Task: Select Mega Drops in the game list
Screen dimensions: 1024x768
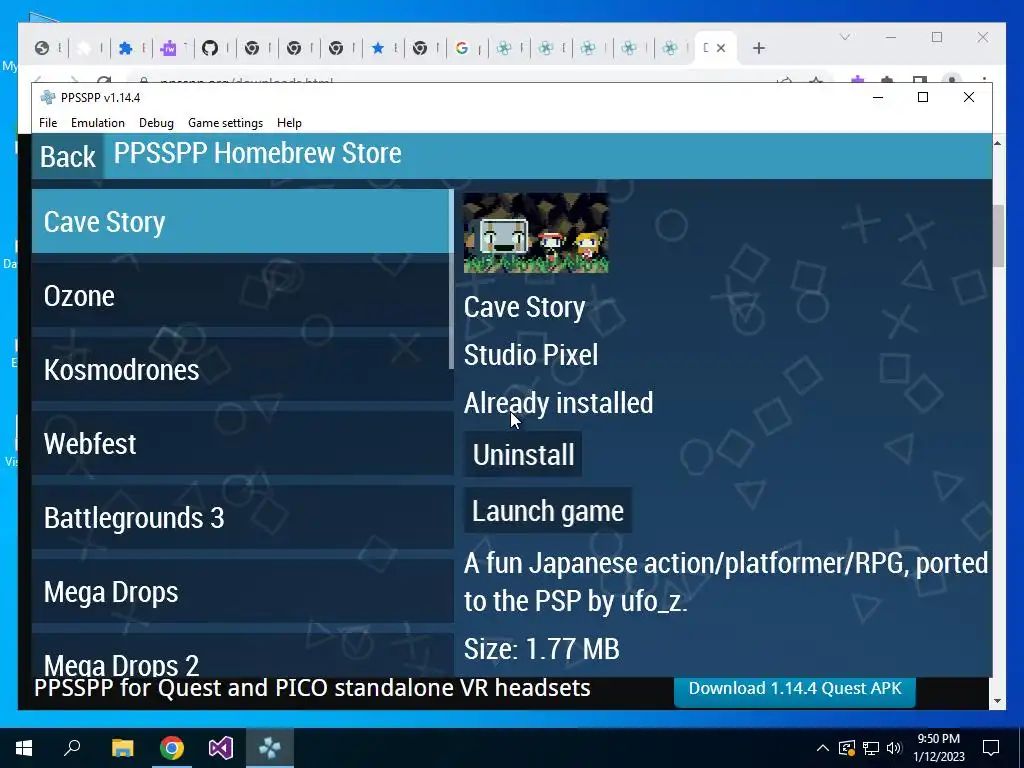Action: 241,591
